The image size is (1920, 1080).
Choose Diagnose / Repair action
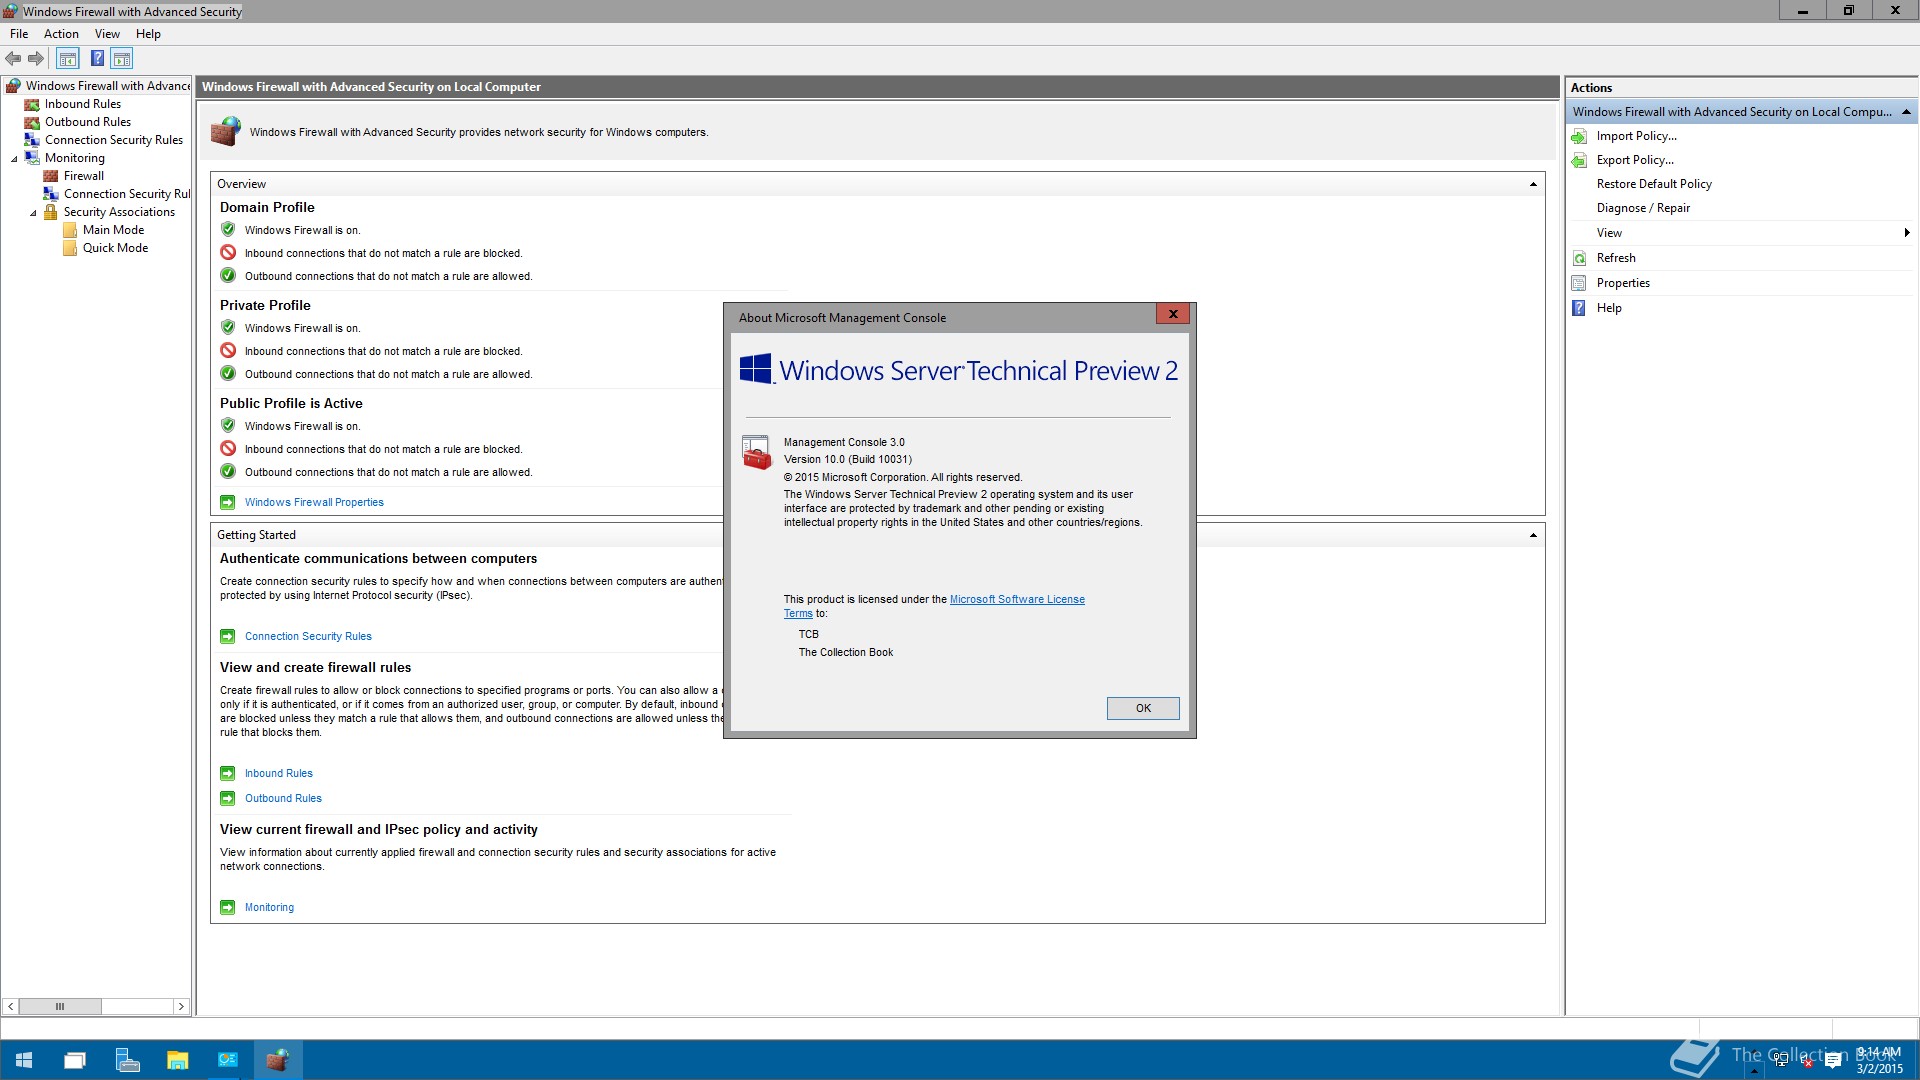[x=1643, y=208]
